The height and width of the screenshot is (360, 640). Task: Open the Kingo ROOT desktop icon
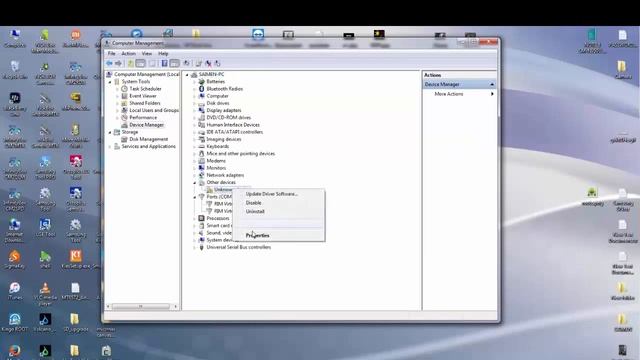pyautogui.click(x=15, y=322)
